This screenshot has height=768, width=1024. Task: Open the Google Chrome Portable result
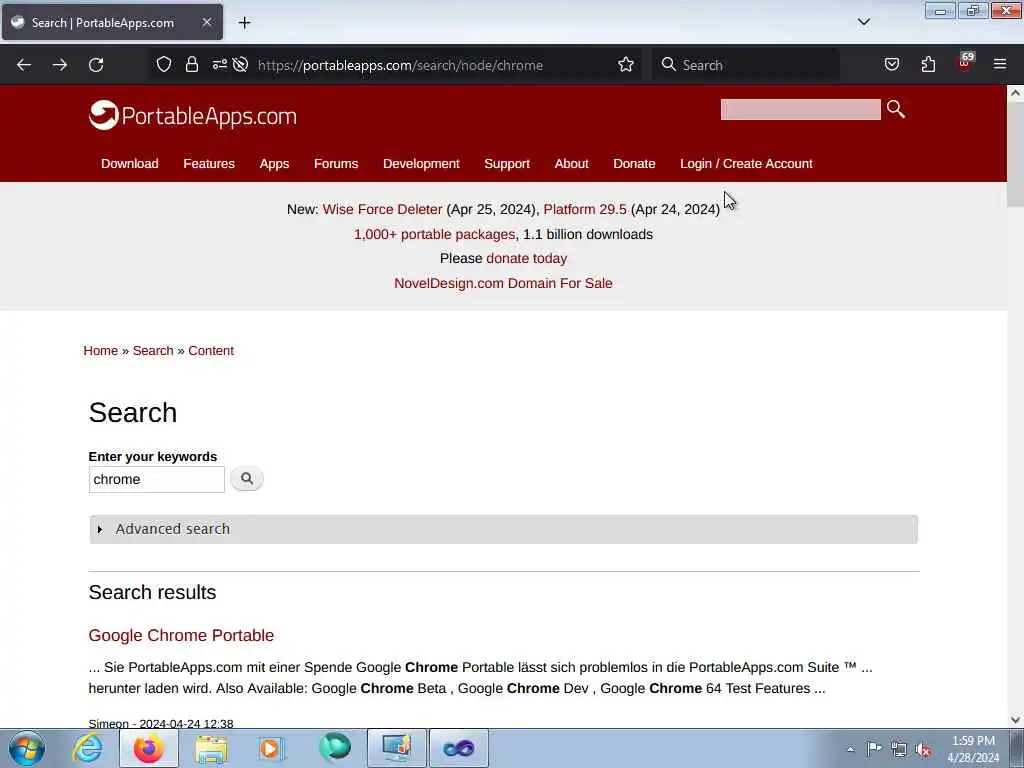pyautogui.click(x=181, y=635)
